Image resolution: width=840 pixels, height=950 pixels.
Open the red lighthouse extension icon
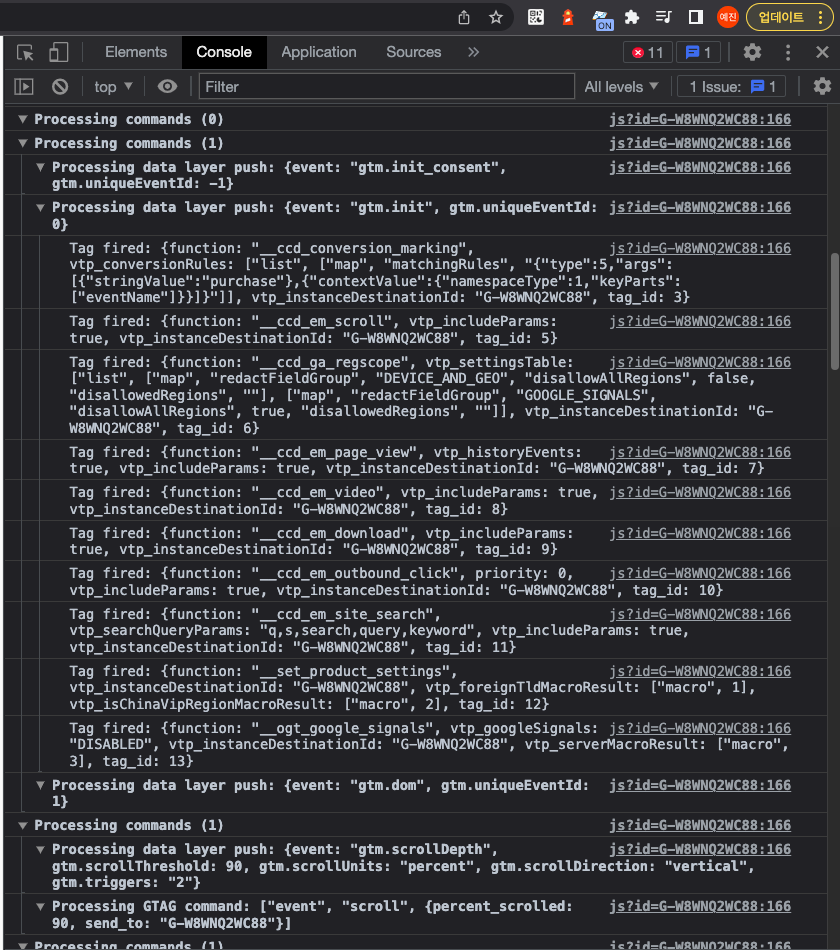(568, 17)
